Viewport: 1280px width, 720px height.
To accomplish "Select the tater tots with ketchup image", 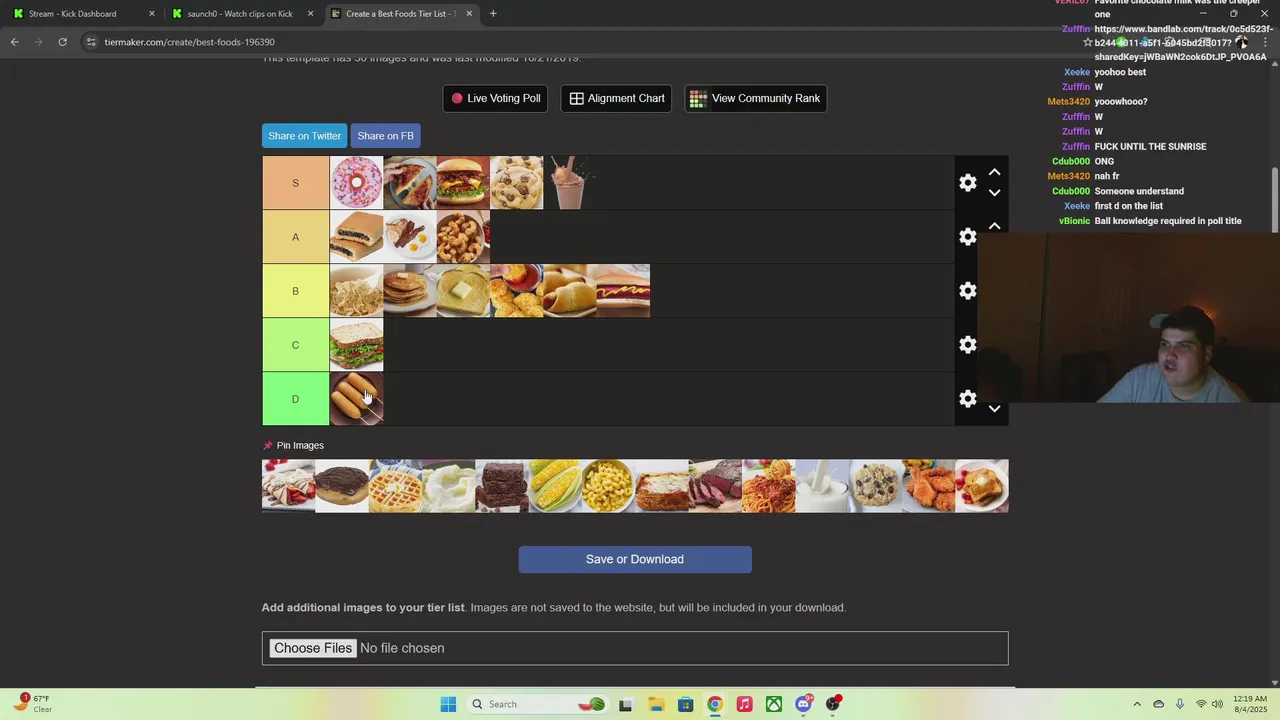I will pyautogui.click(x=517, y=291).
